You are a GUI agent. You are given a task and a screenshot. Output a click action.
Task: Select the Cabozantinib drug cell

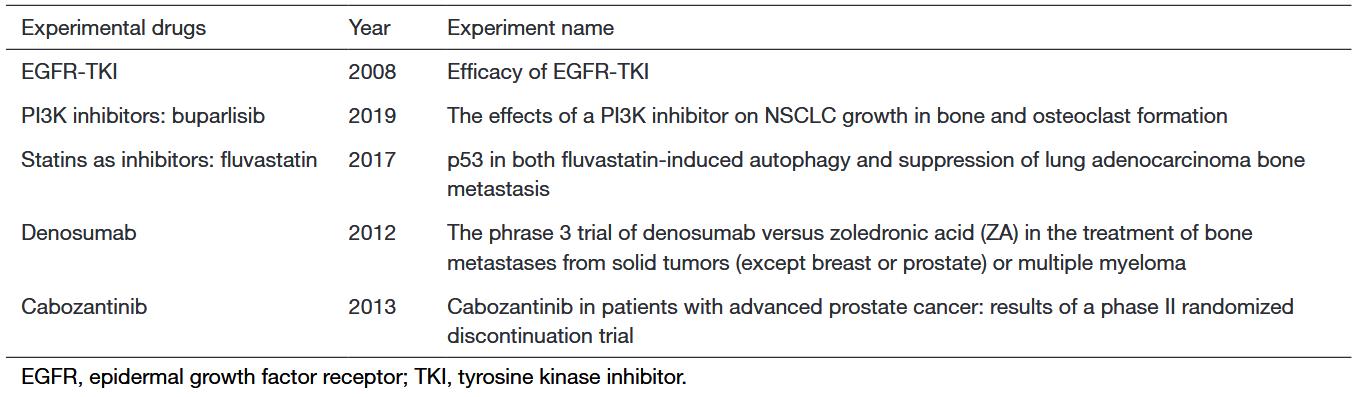pos(84,307)
